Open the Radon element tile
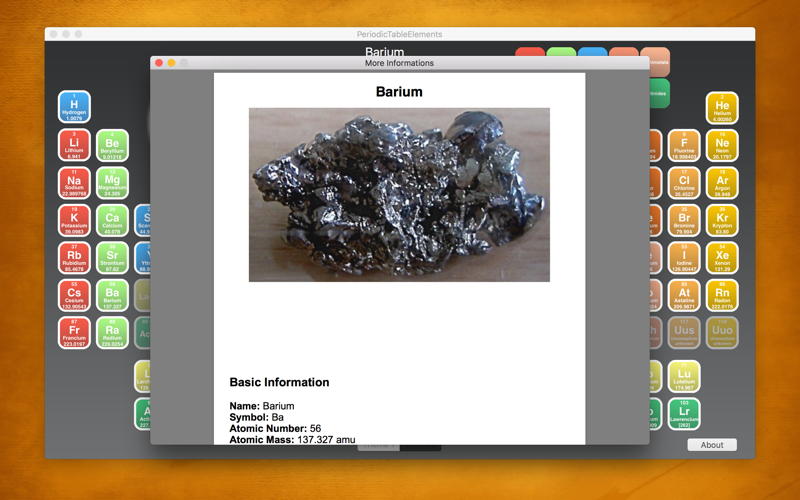800x500 pixels. click(x=722, y=295)
